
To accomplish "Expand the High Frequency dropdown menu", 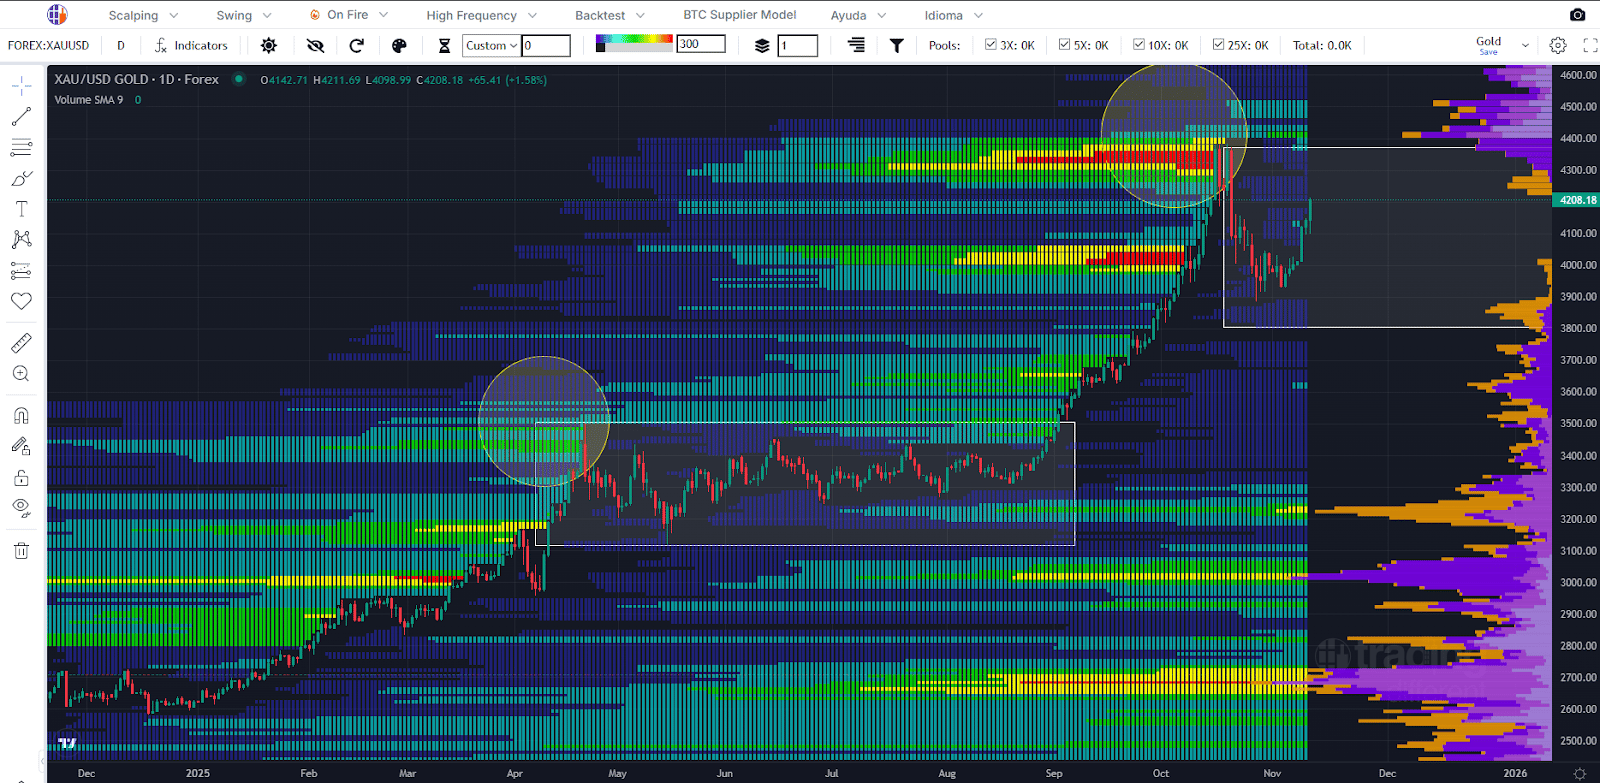I will (481, 15).
